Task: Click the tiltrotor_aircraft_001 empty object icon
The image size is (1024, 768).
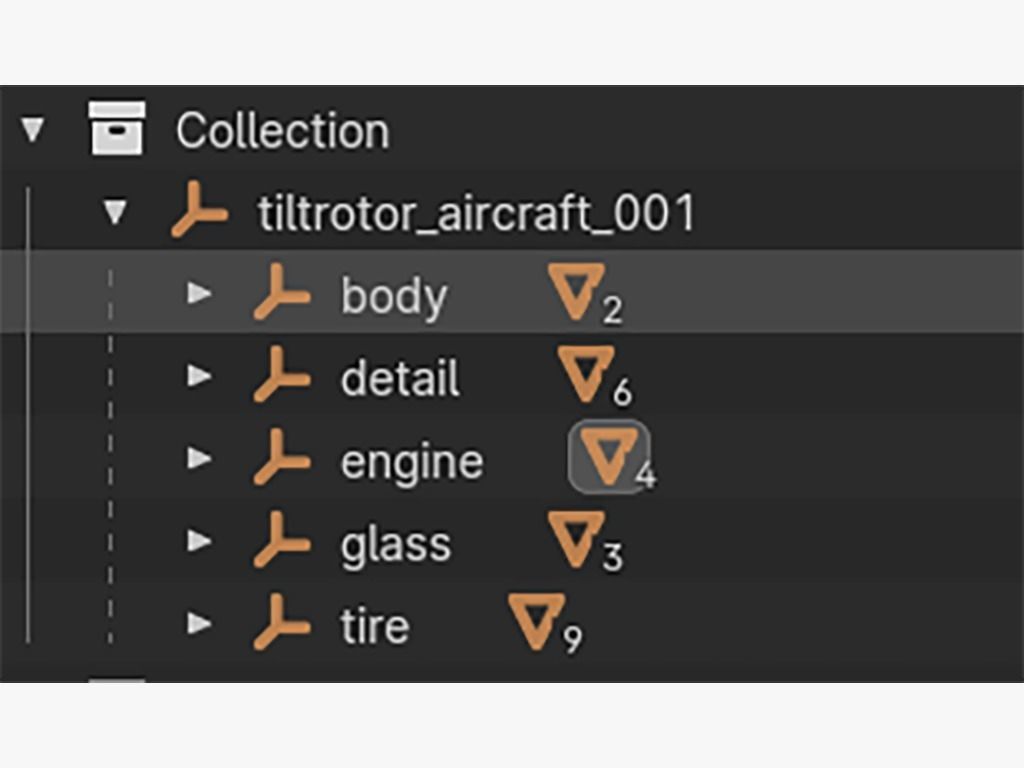Action: pyautogui.click(x=199, y=213)
